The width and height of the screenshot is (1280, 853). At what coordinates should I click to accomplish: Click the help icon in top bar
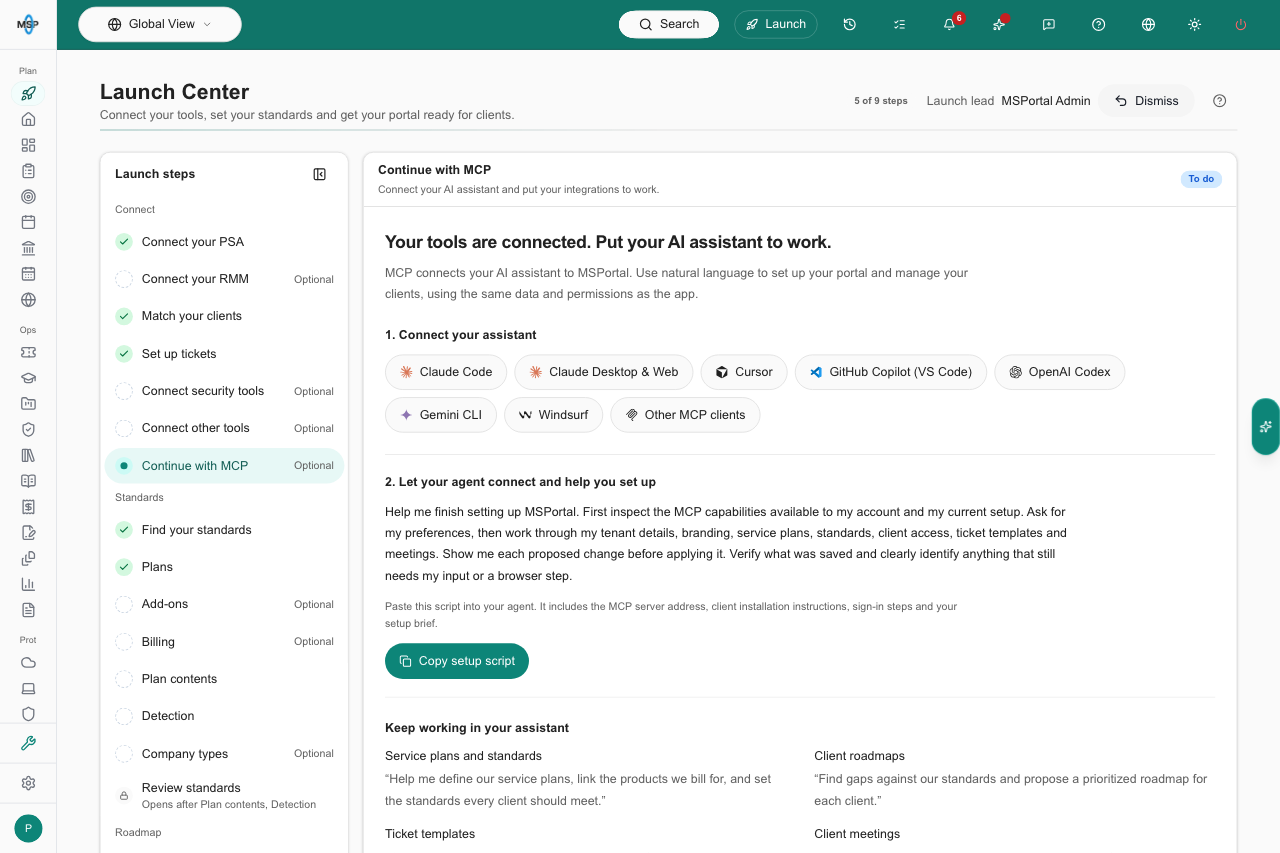coord(1099,24)
